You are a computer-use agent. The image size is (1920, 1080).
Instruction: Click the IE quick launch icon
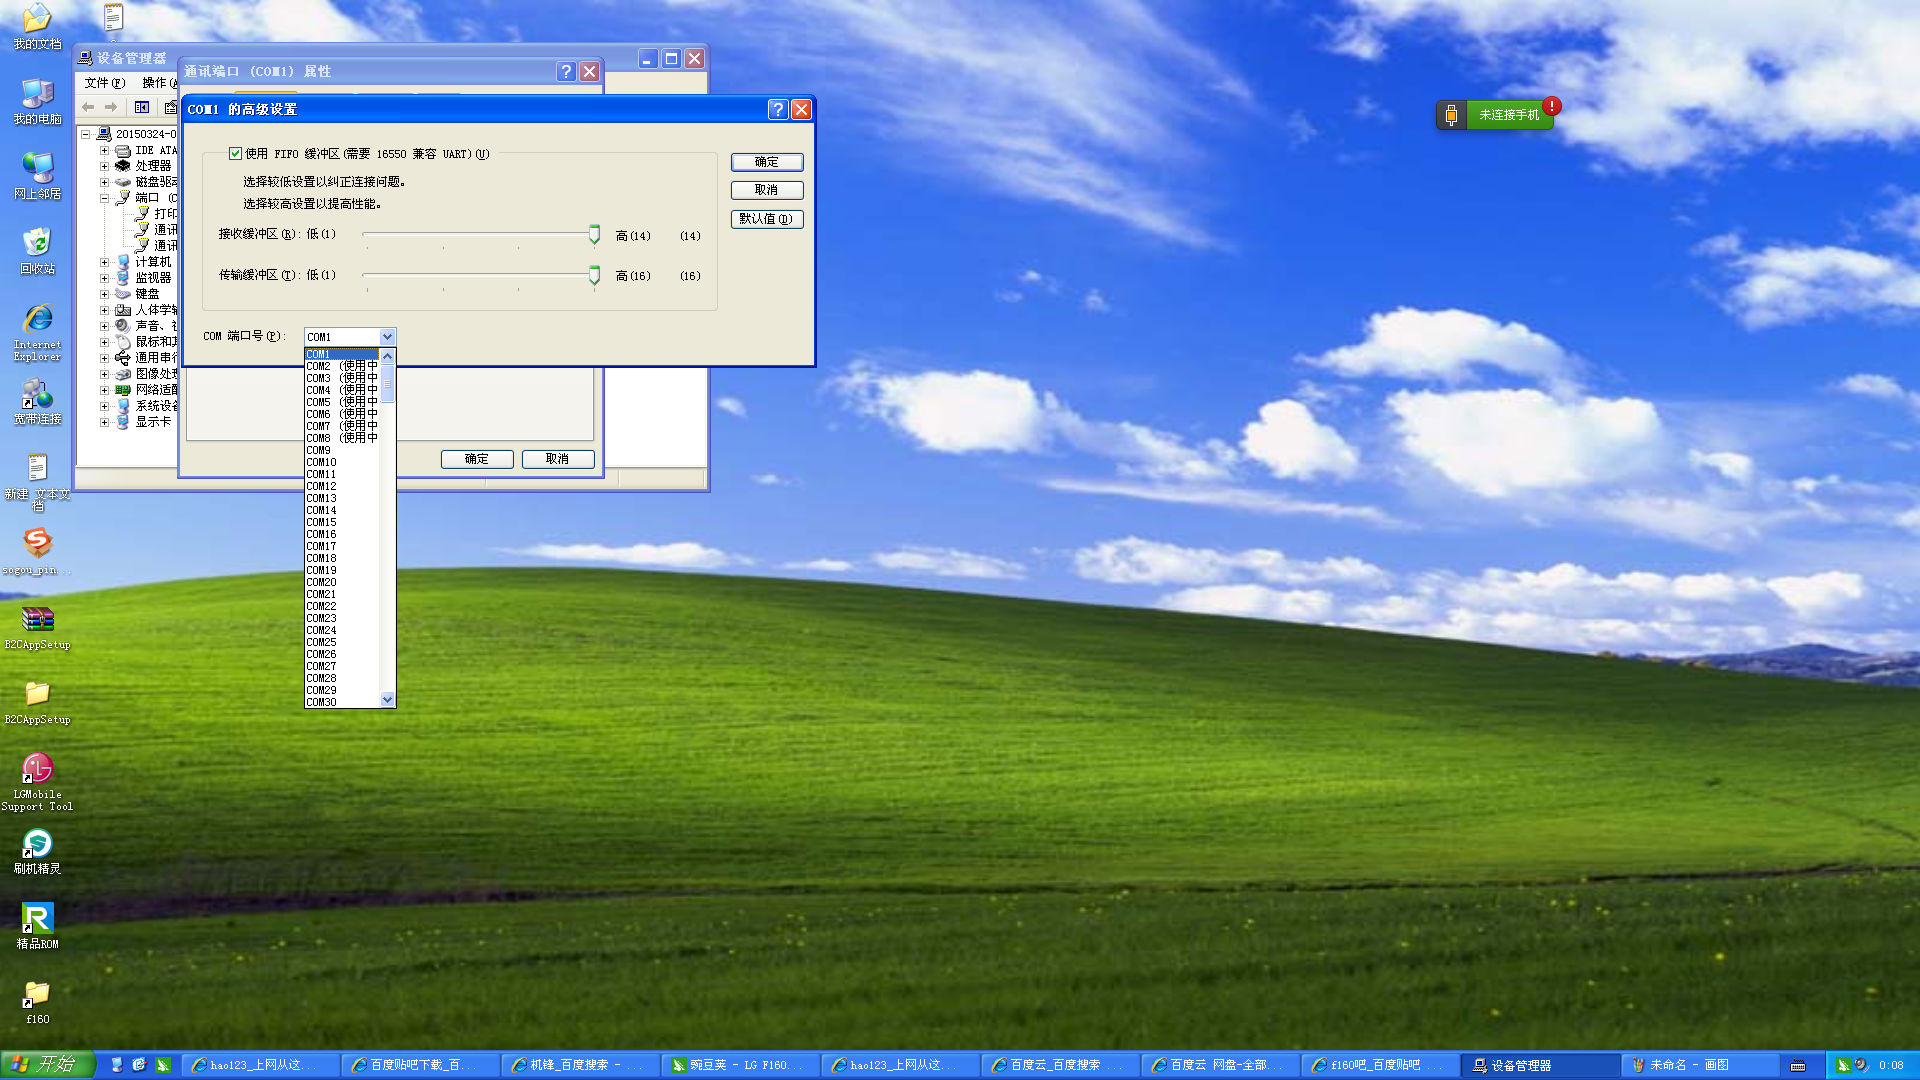139,1065
